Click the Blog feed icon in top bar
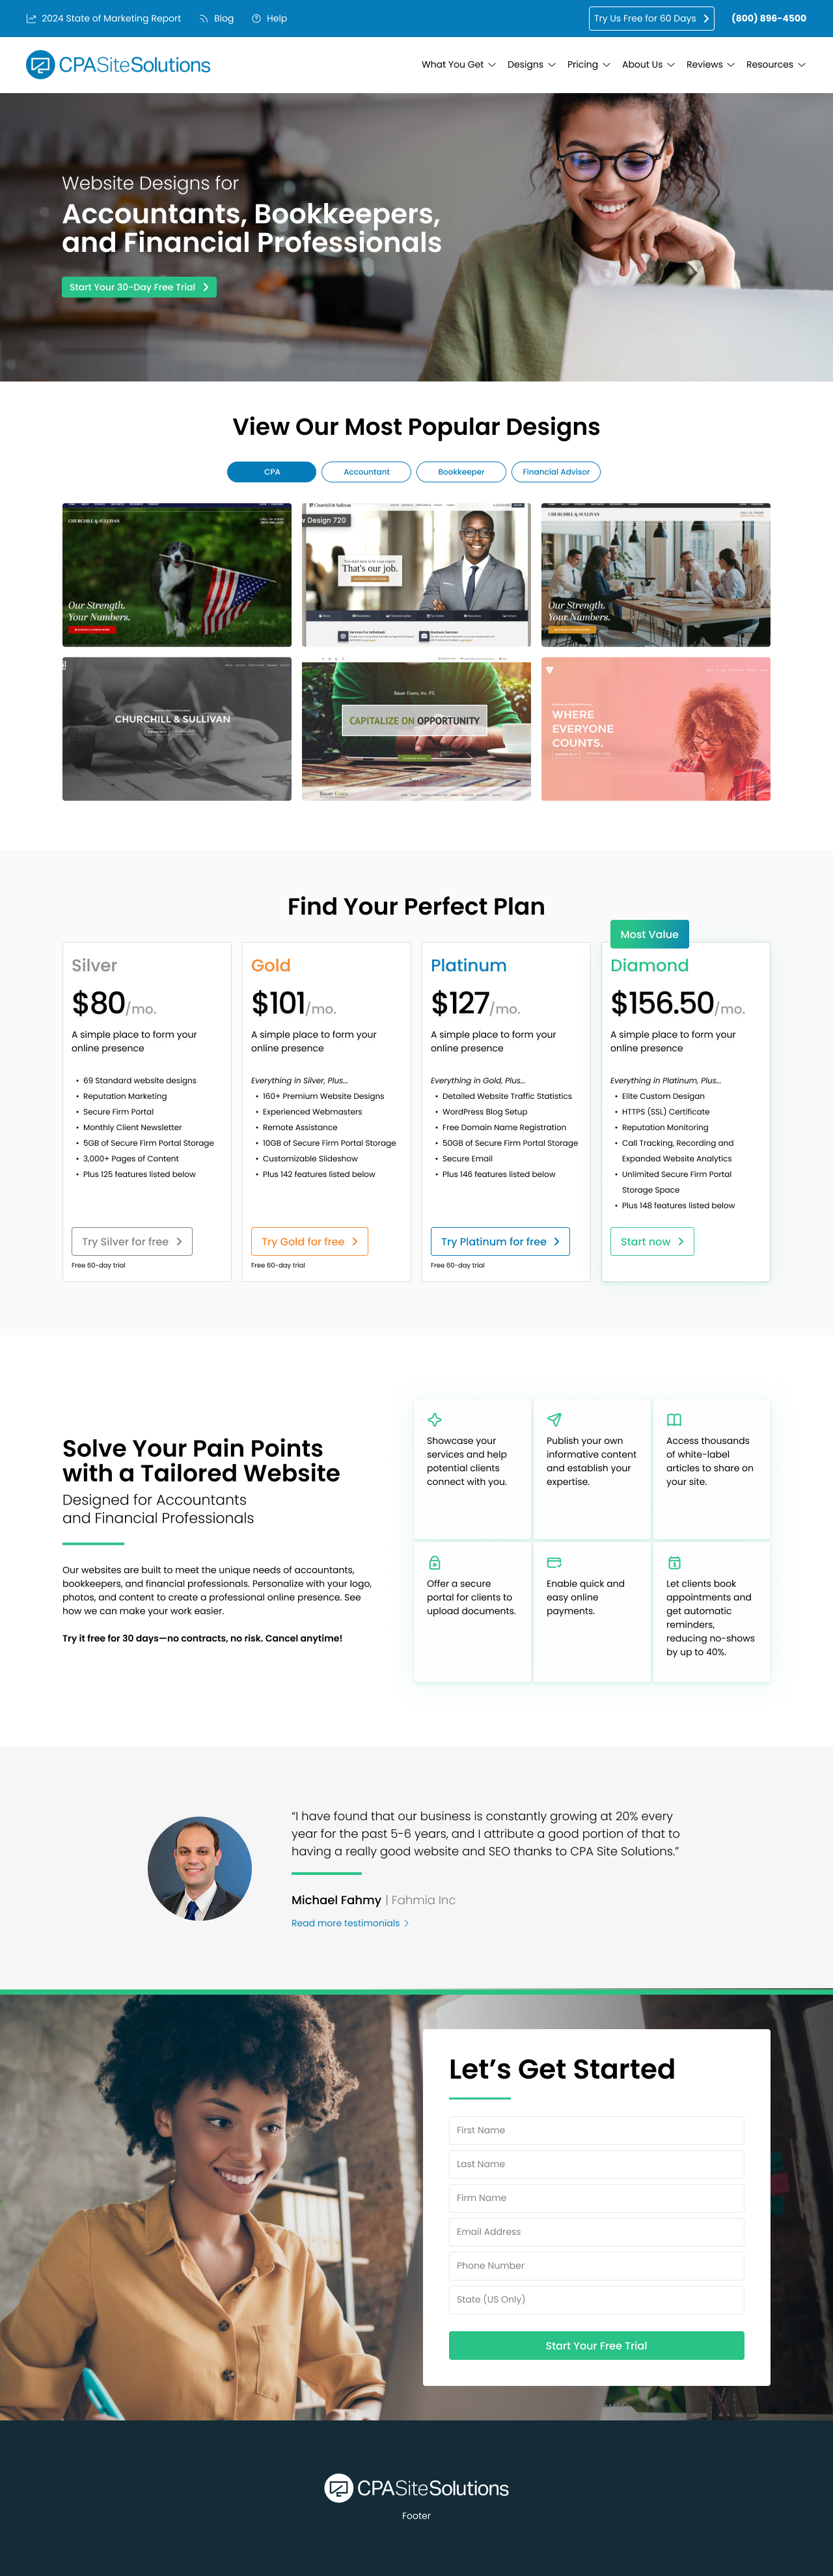This screenshot has height=2576, width=833. [204, 19]
